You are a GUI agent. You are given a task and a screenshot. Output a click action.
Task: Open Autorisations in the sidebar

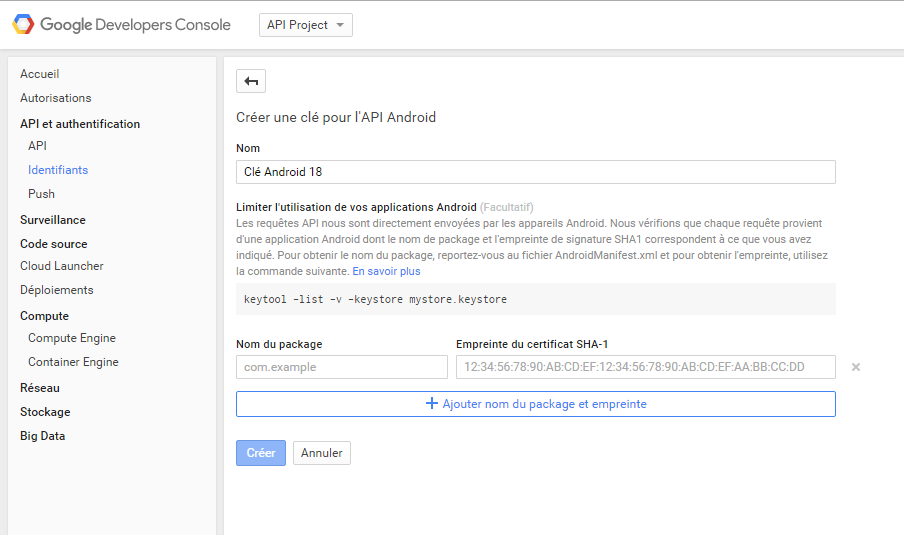click(56, 99)
